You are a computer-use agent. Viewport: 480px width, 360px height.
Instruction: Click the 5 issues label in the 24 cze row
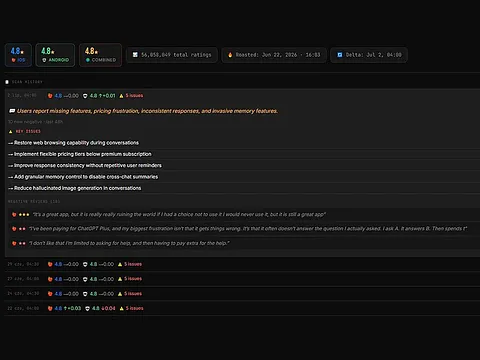133,293
